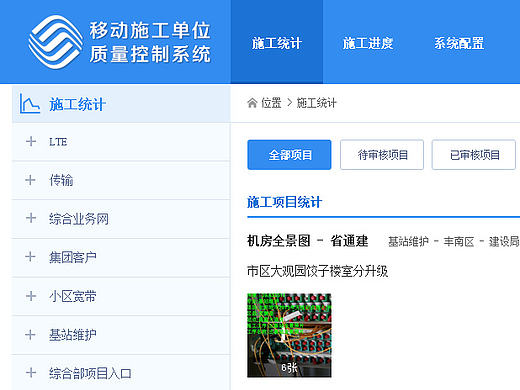
Task: Select the 全部项目 filter button
Action: click(289, 155)
